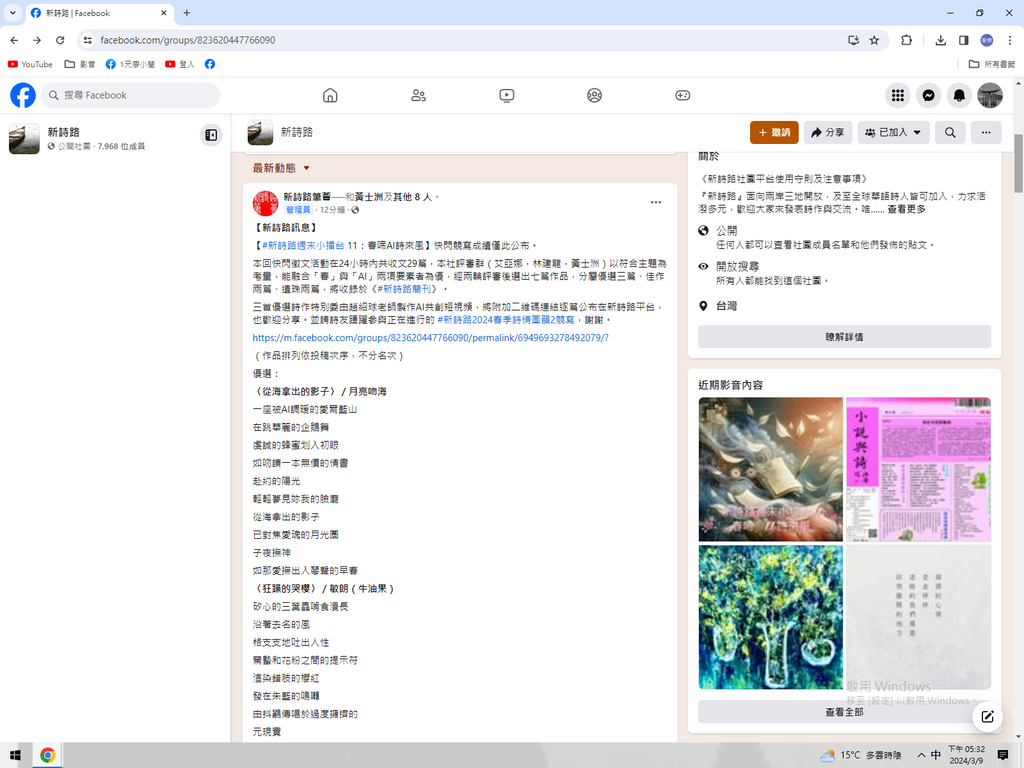Open Facebook Home feed icon

(x=330, y=95)
